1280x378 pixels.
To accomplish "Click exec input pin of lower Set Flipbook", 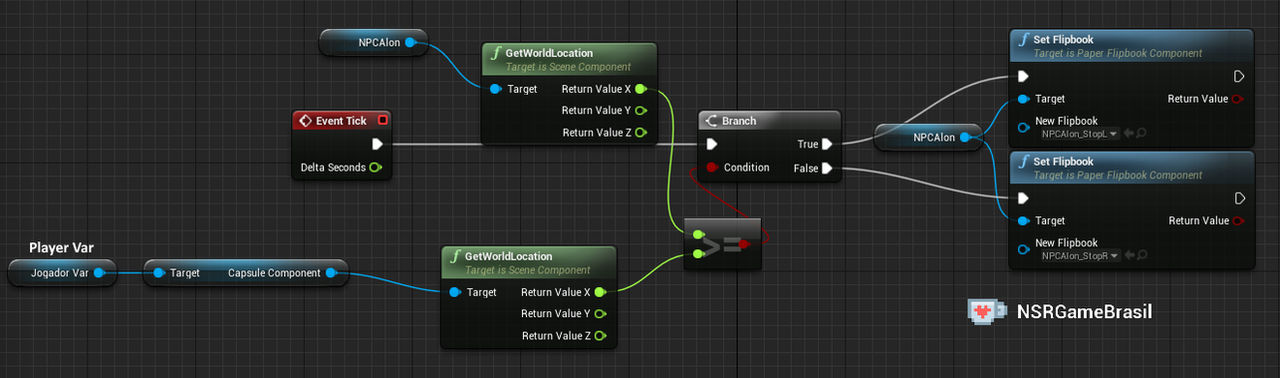I will tap(1023, 198).
